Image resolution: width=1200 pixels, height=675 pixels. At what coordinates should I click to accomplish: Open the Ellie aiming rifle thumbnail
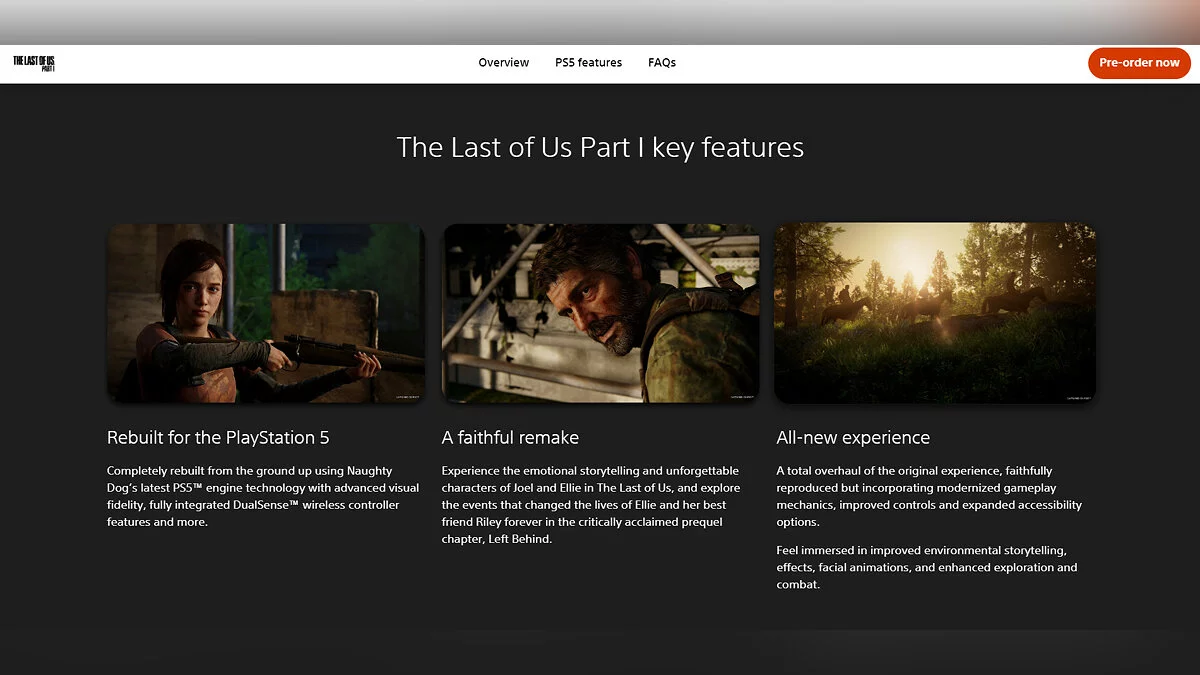tap(266, 313)
